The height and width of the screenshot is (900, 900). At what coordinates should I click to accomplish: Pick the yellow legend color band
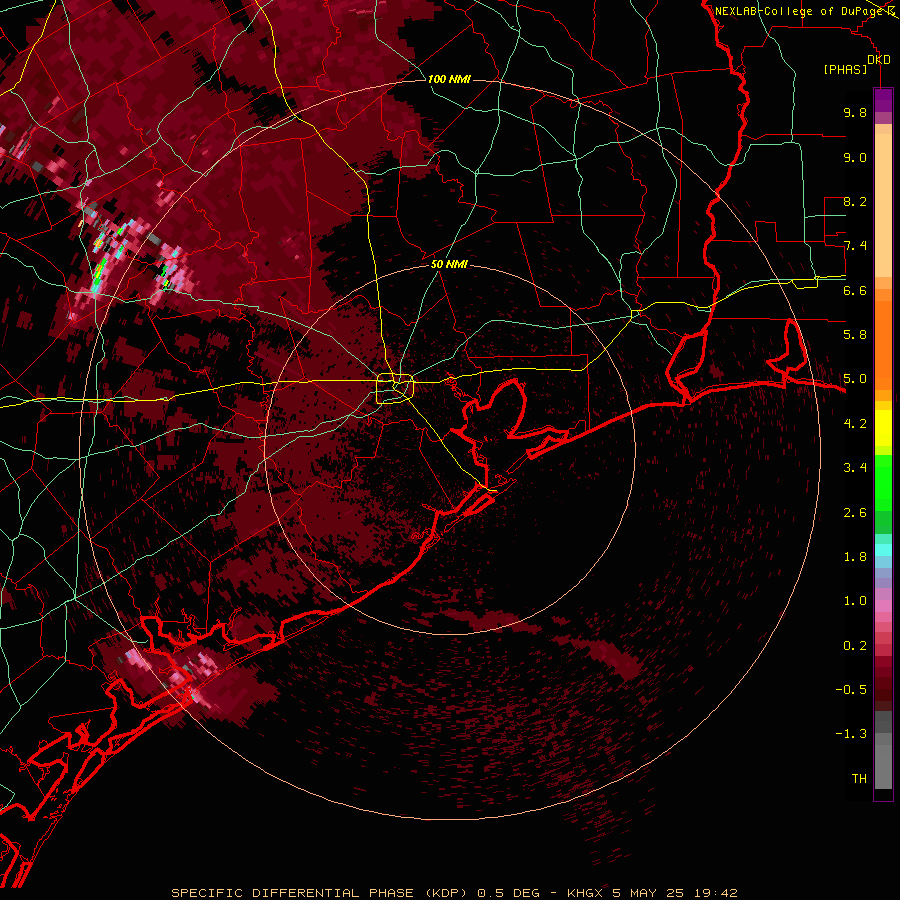[883, 428]
